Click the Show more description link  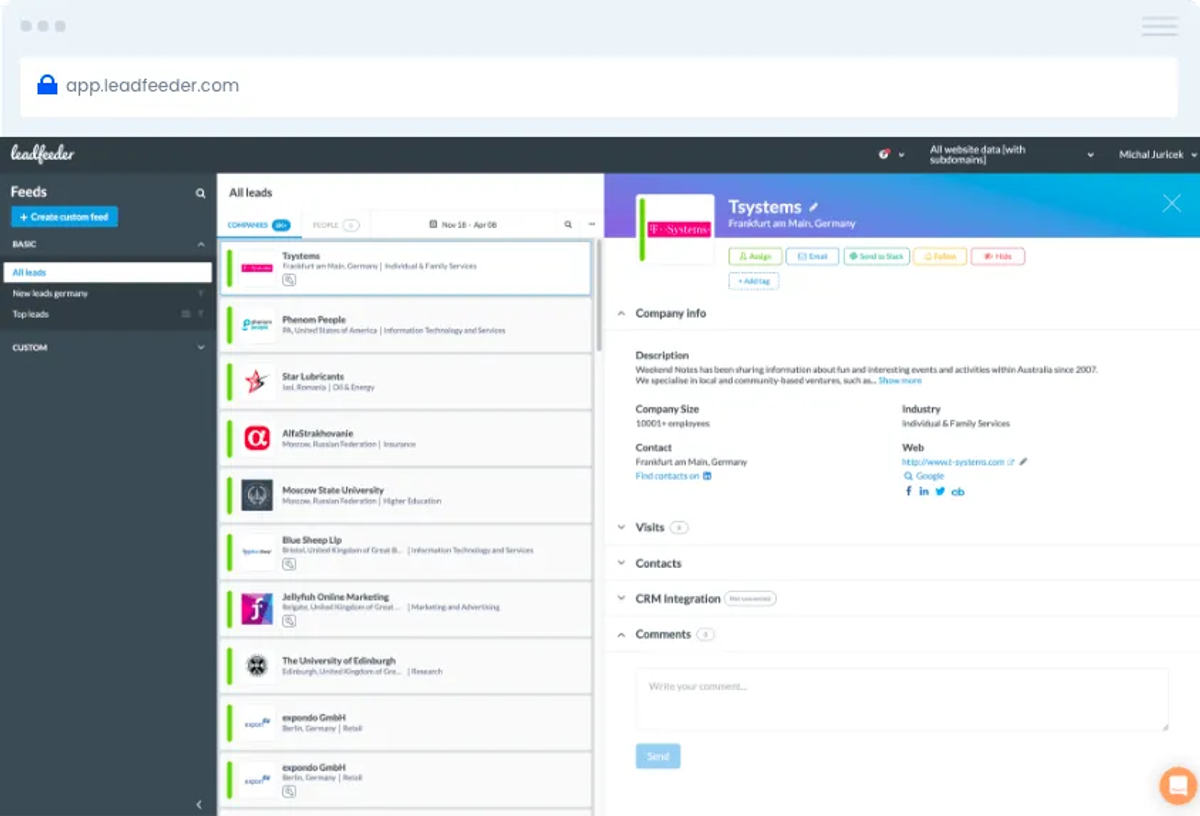click(x=900, y=380)
